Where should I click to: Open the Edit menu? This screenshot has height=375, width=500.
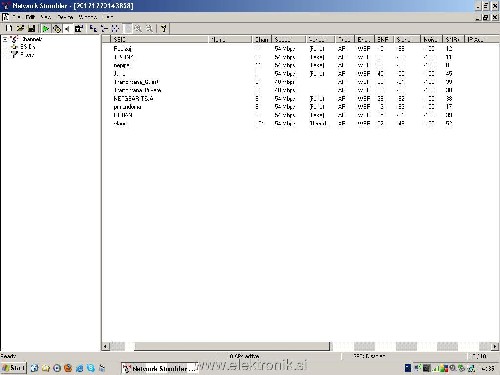click(30, 17)
